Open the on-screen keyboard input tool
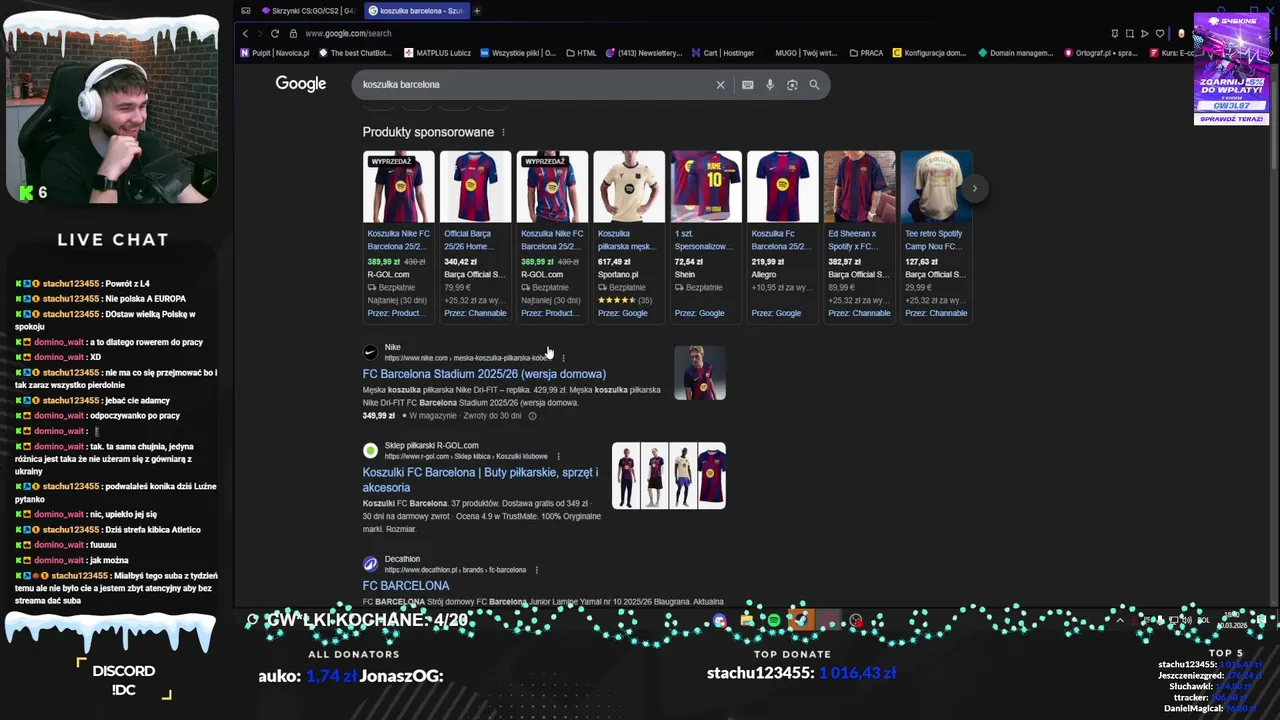The height and width of the screenshot is (720, 1280). coord(747,85)
